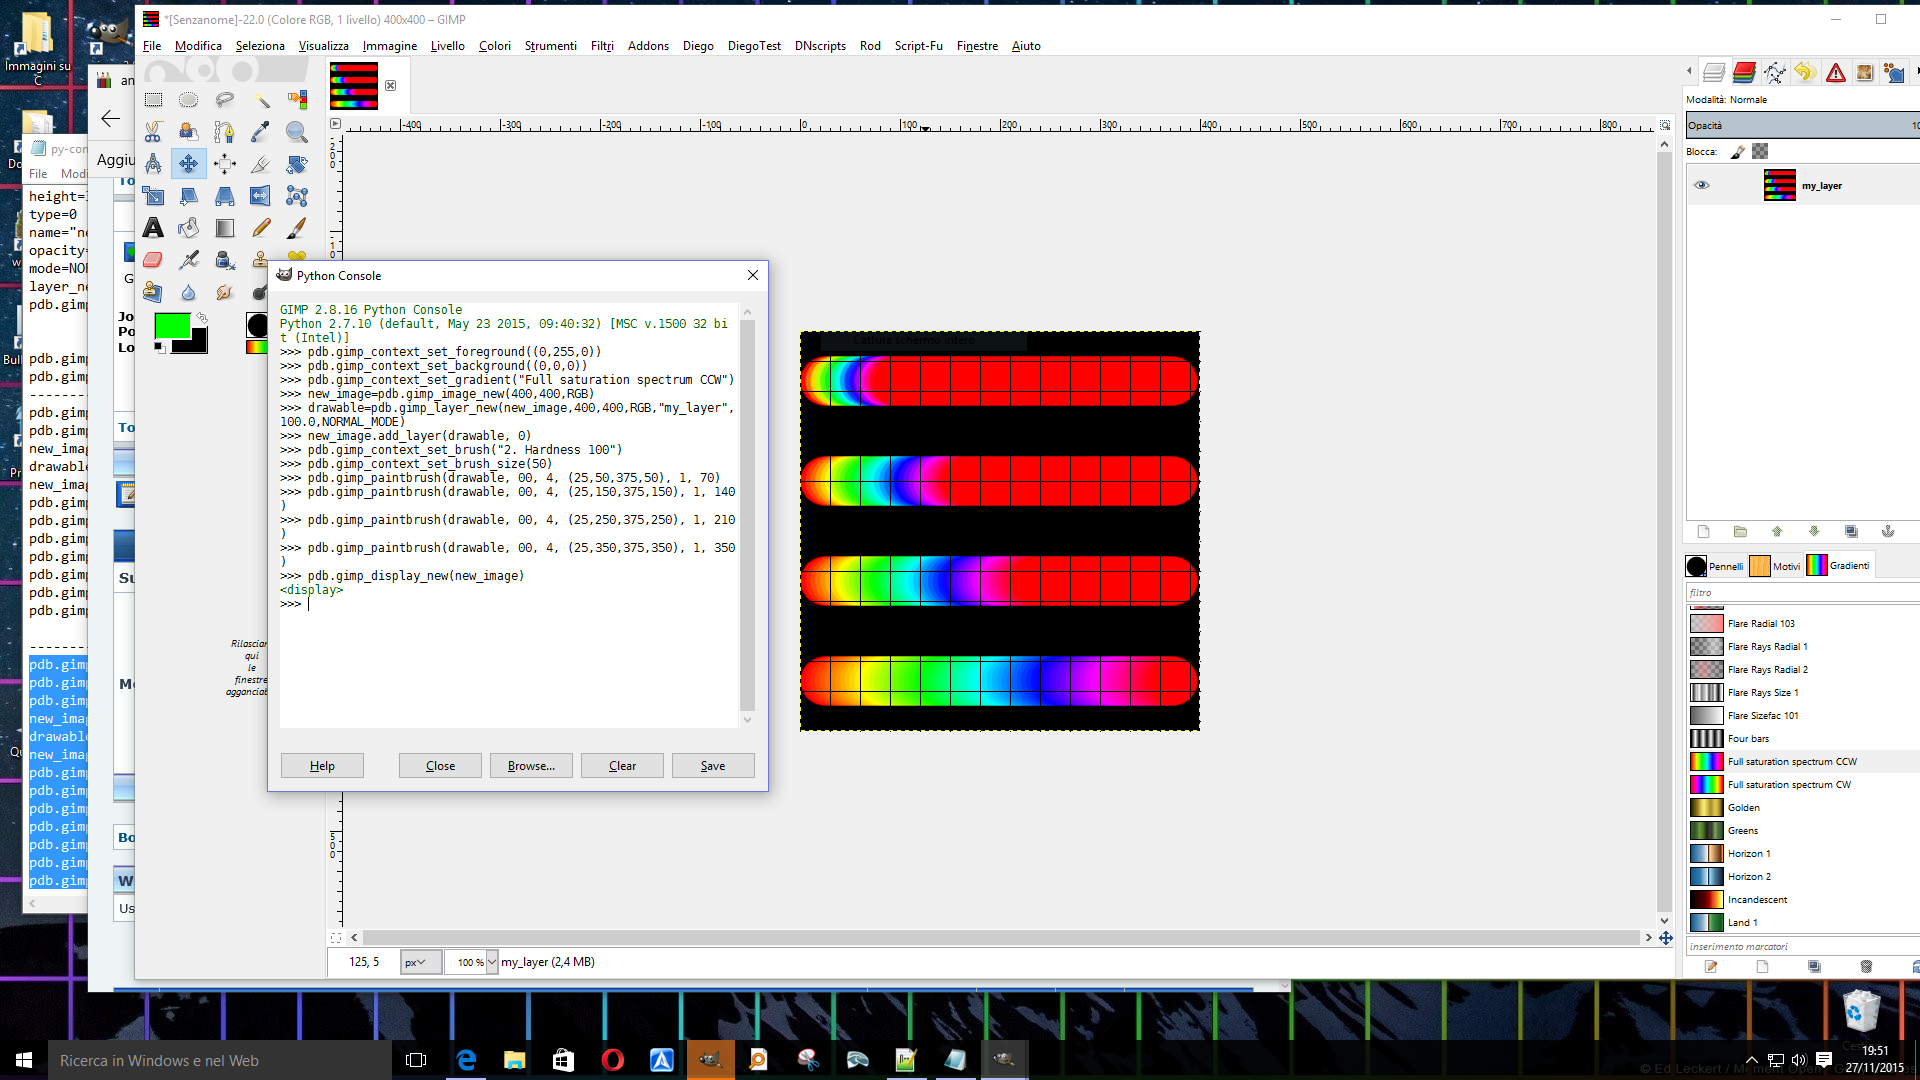This screenshot has width=1920, height=1080.
Task: Select the Zoom magnifier tool
Action: (297, 131)
